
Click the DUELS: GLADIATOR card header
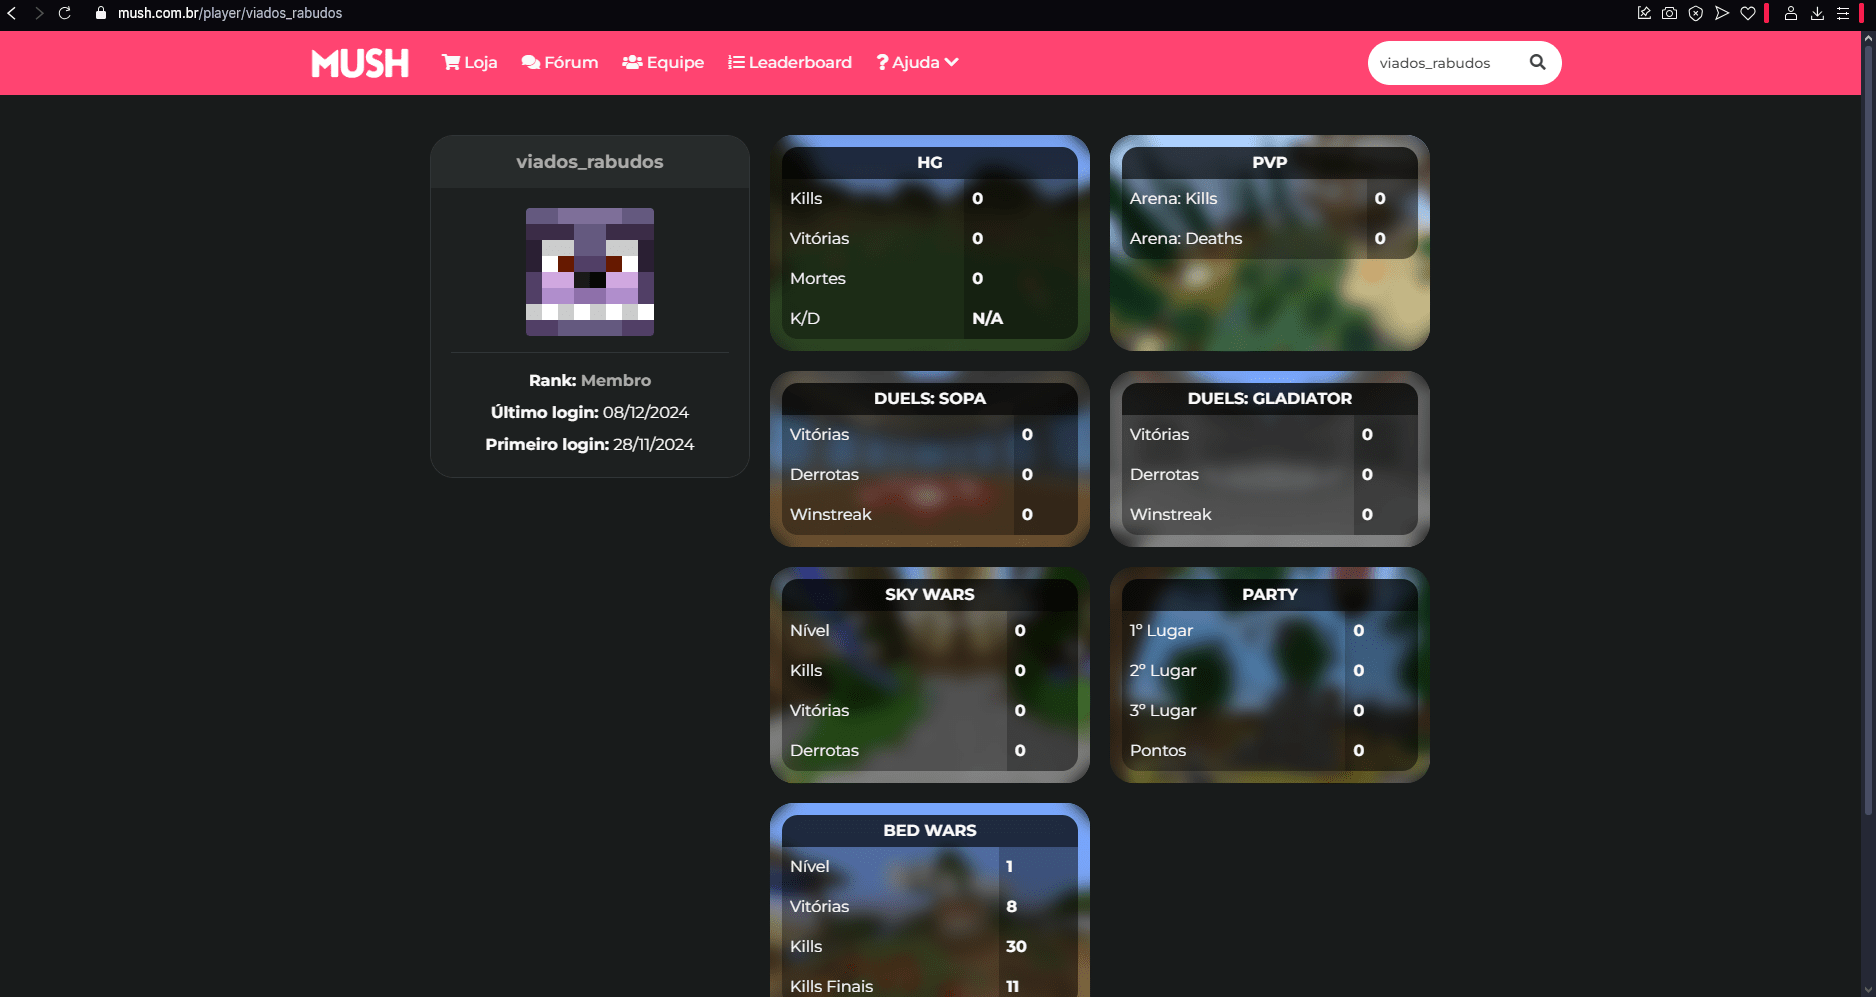(x=1270, y=398)
